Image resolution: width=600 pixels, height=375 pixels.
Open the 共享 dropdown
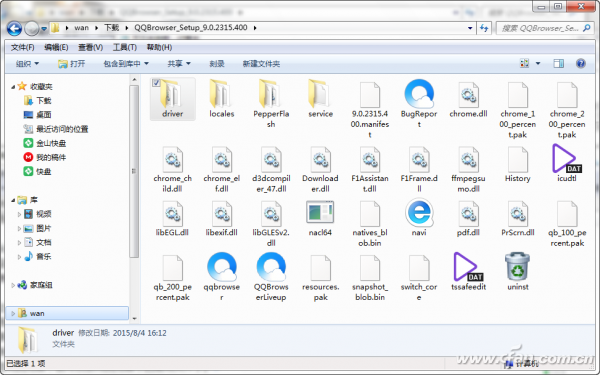179,64
